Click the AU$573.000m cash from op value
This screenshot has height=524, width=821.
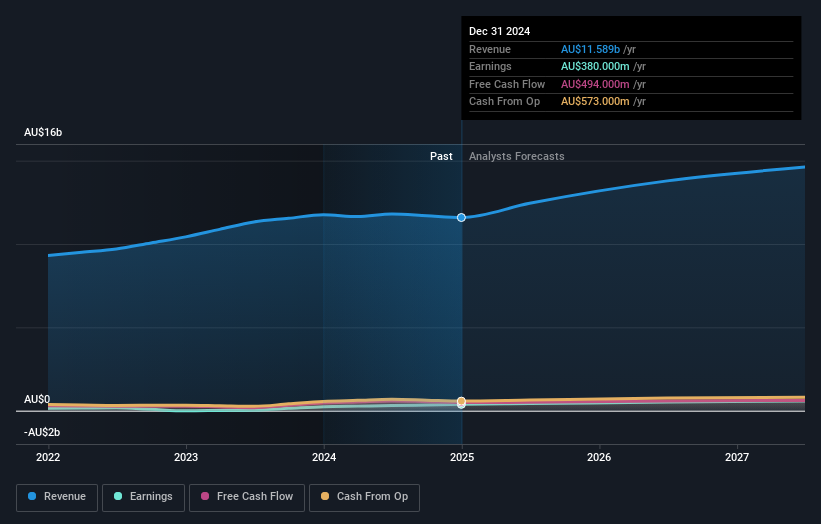click(x=595, y=102)
